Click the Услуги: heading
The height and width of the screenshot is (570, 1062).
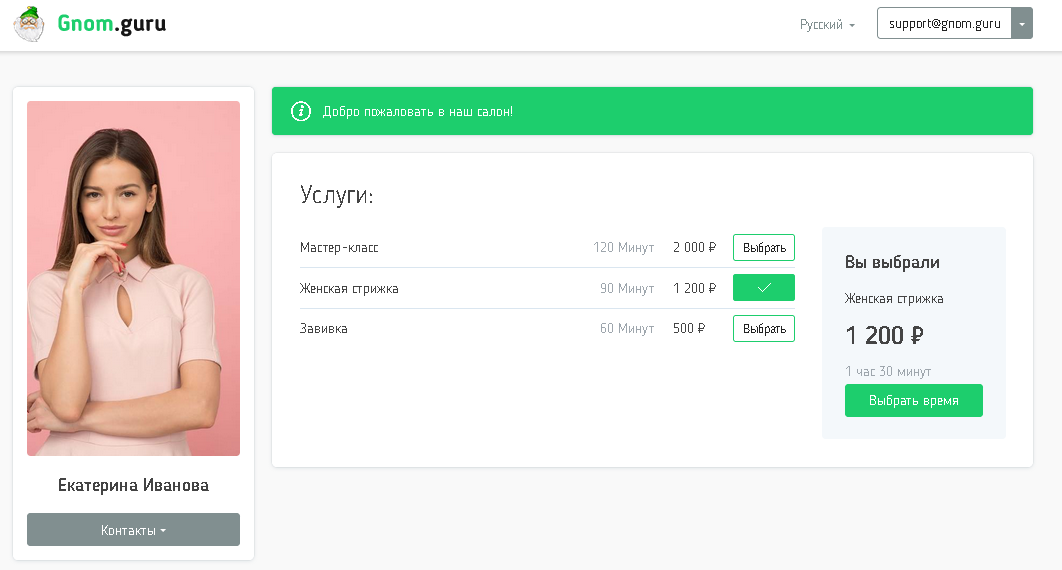337,195
